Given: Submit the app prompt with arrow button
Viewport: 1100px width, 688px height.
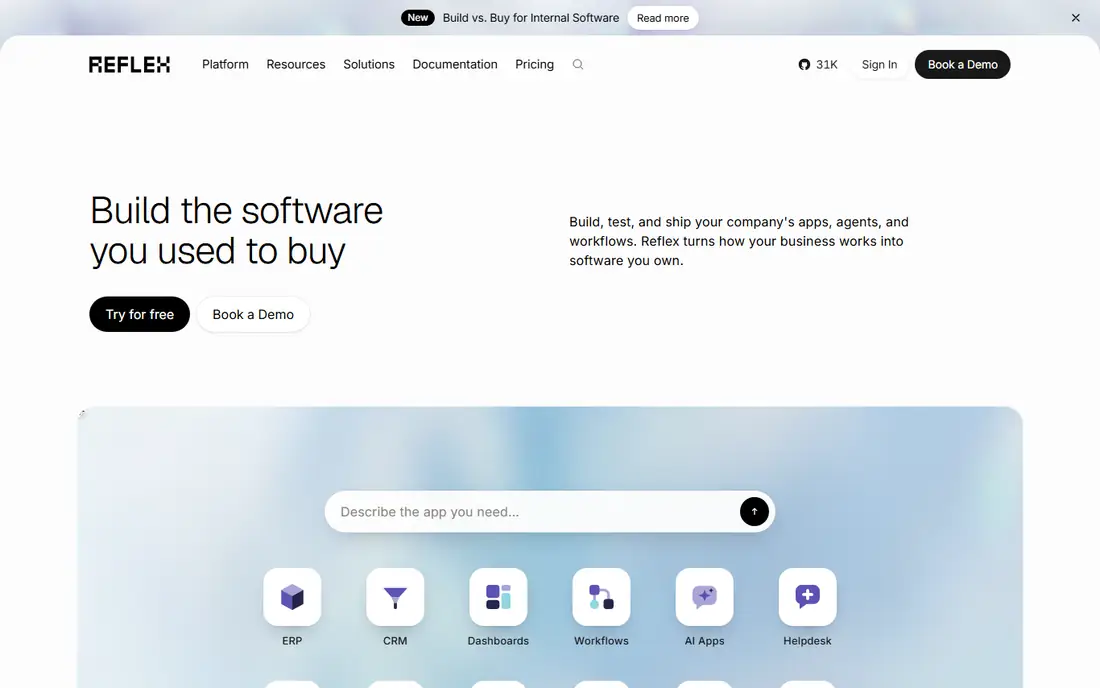Looking at the screenshot, I should click(754, 511).
